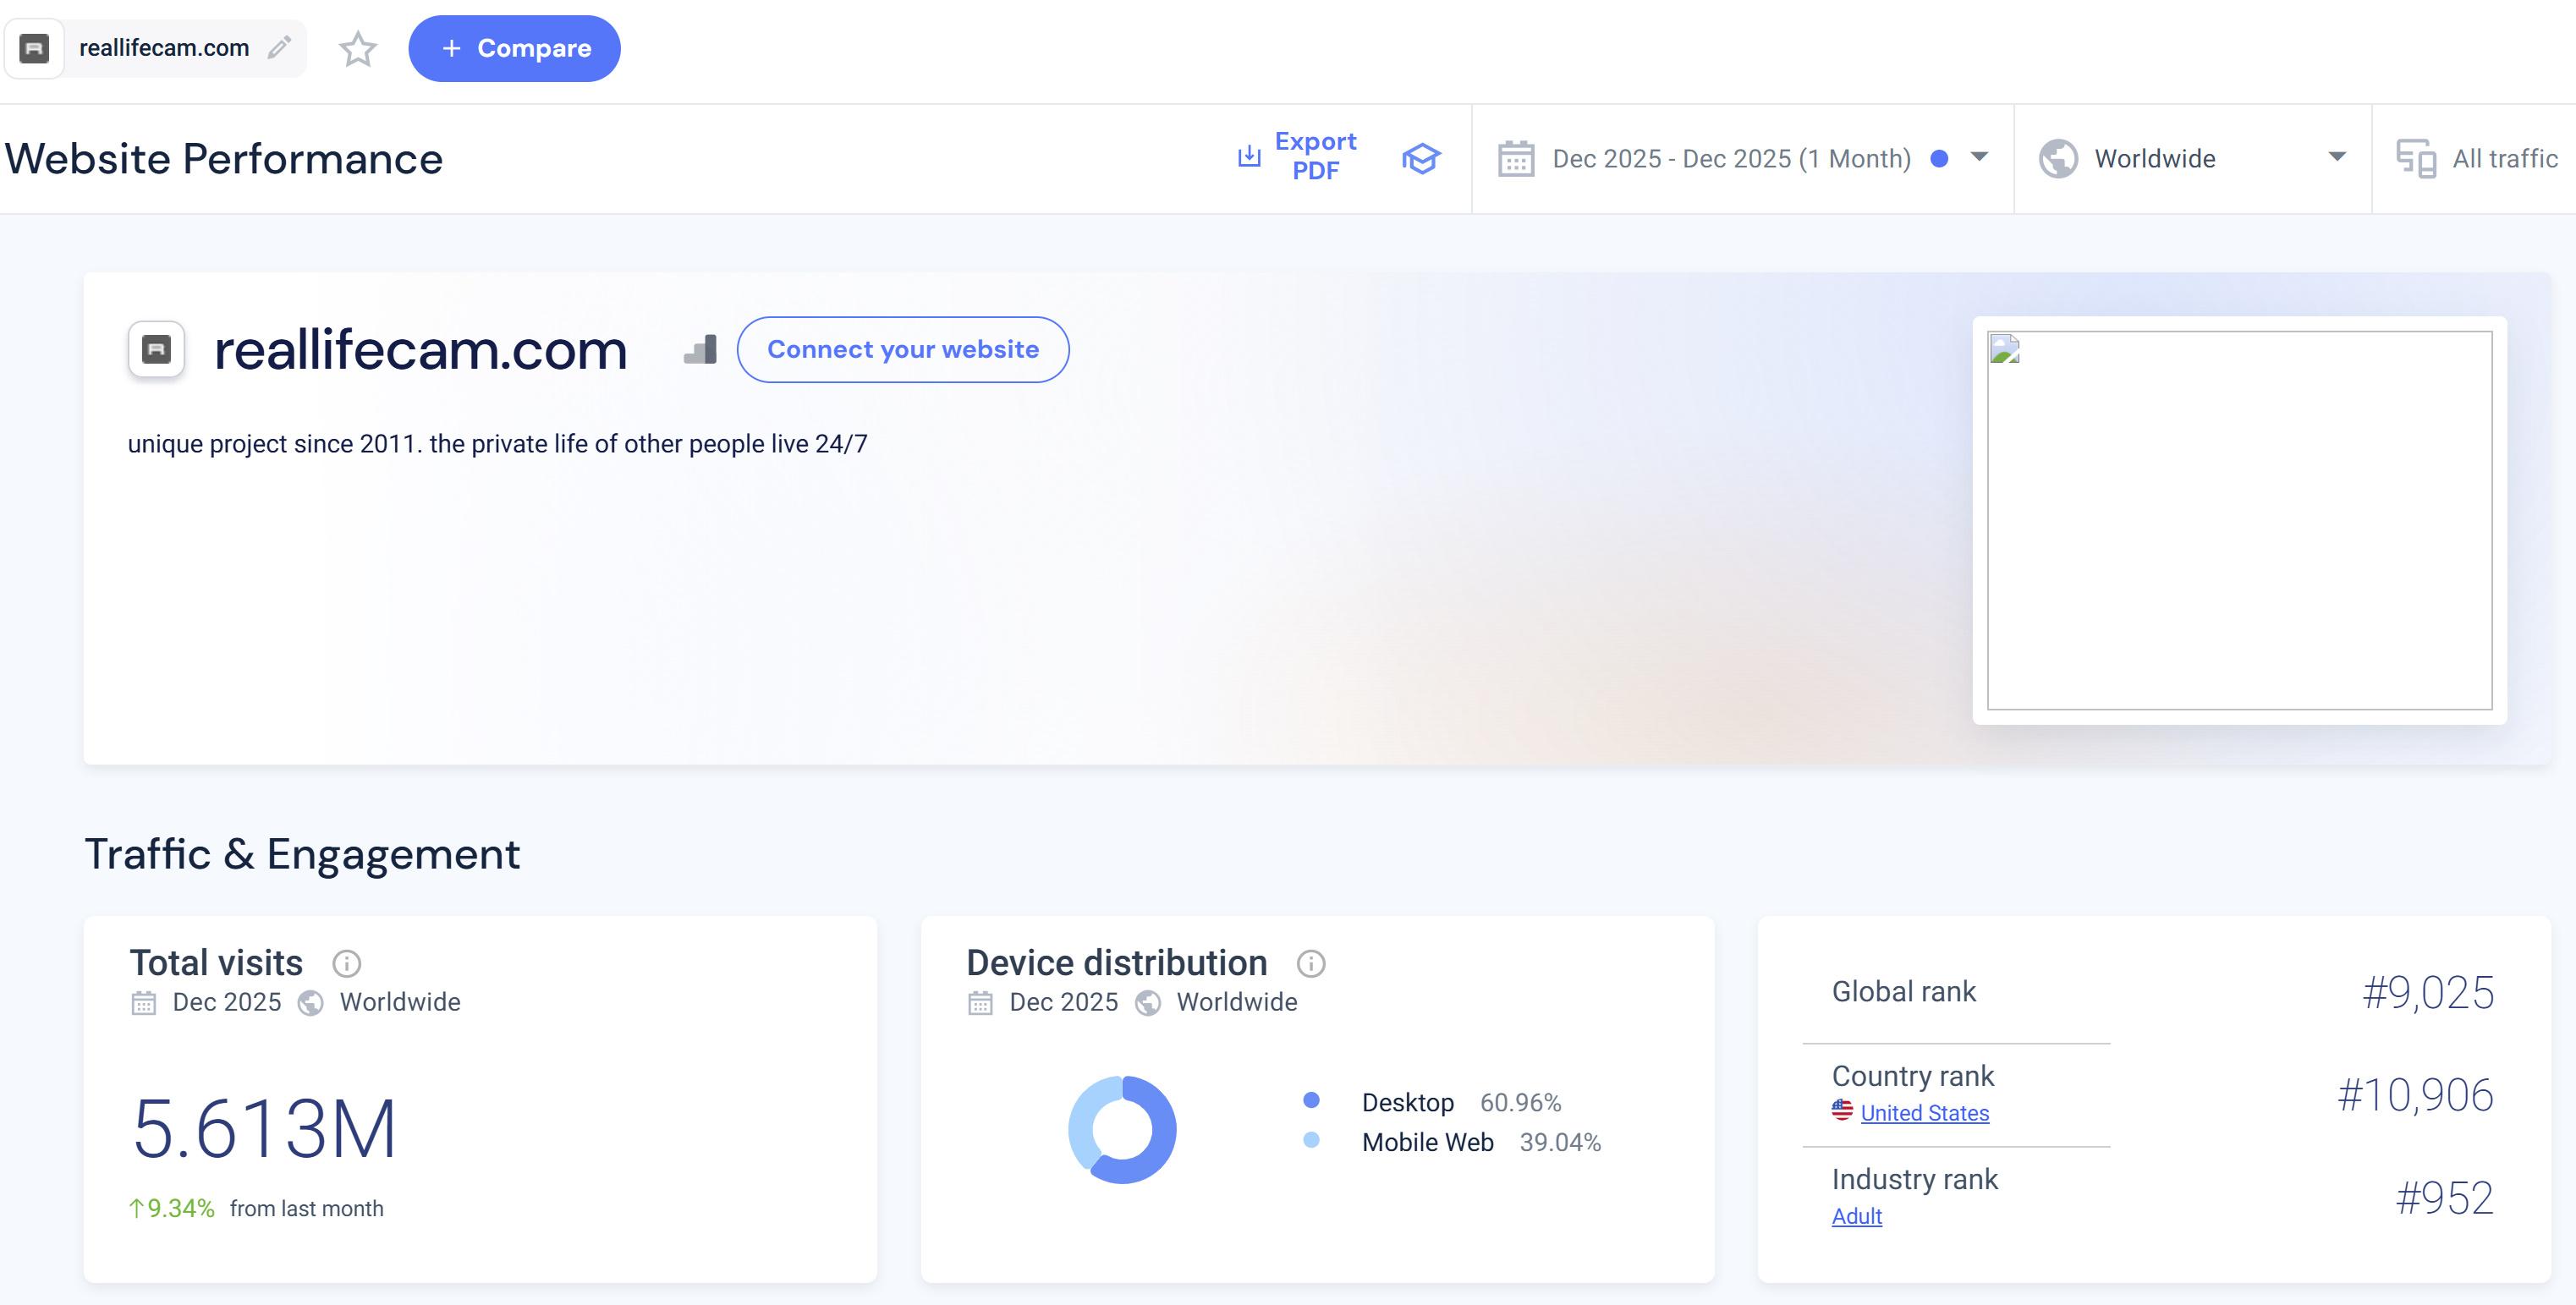2576x1305 pixels.
Task: Click the graduation cap learning icon
Action: tap(1420, 158)
